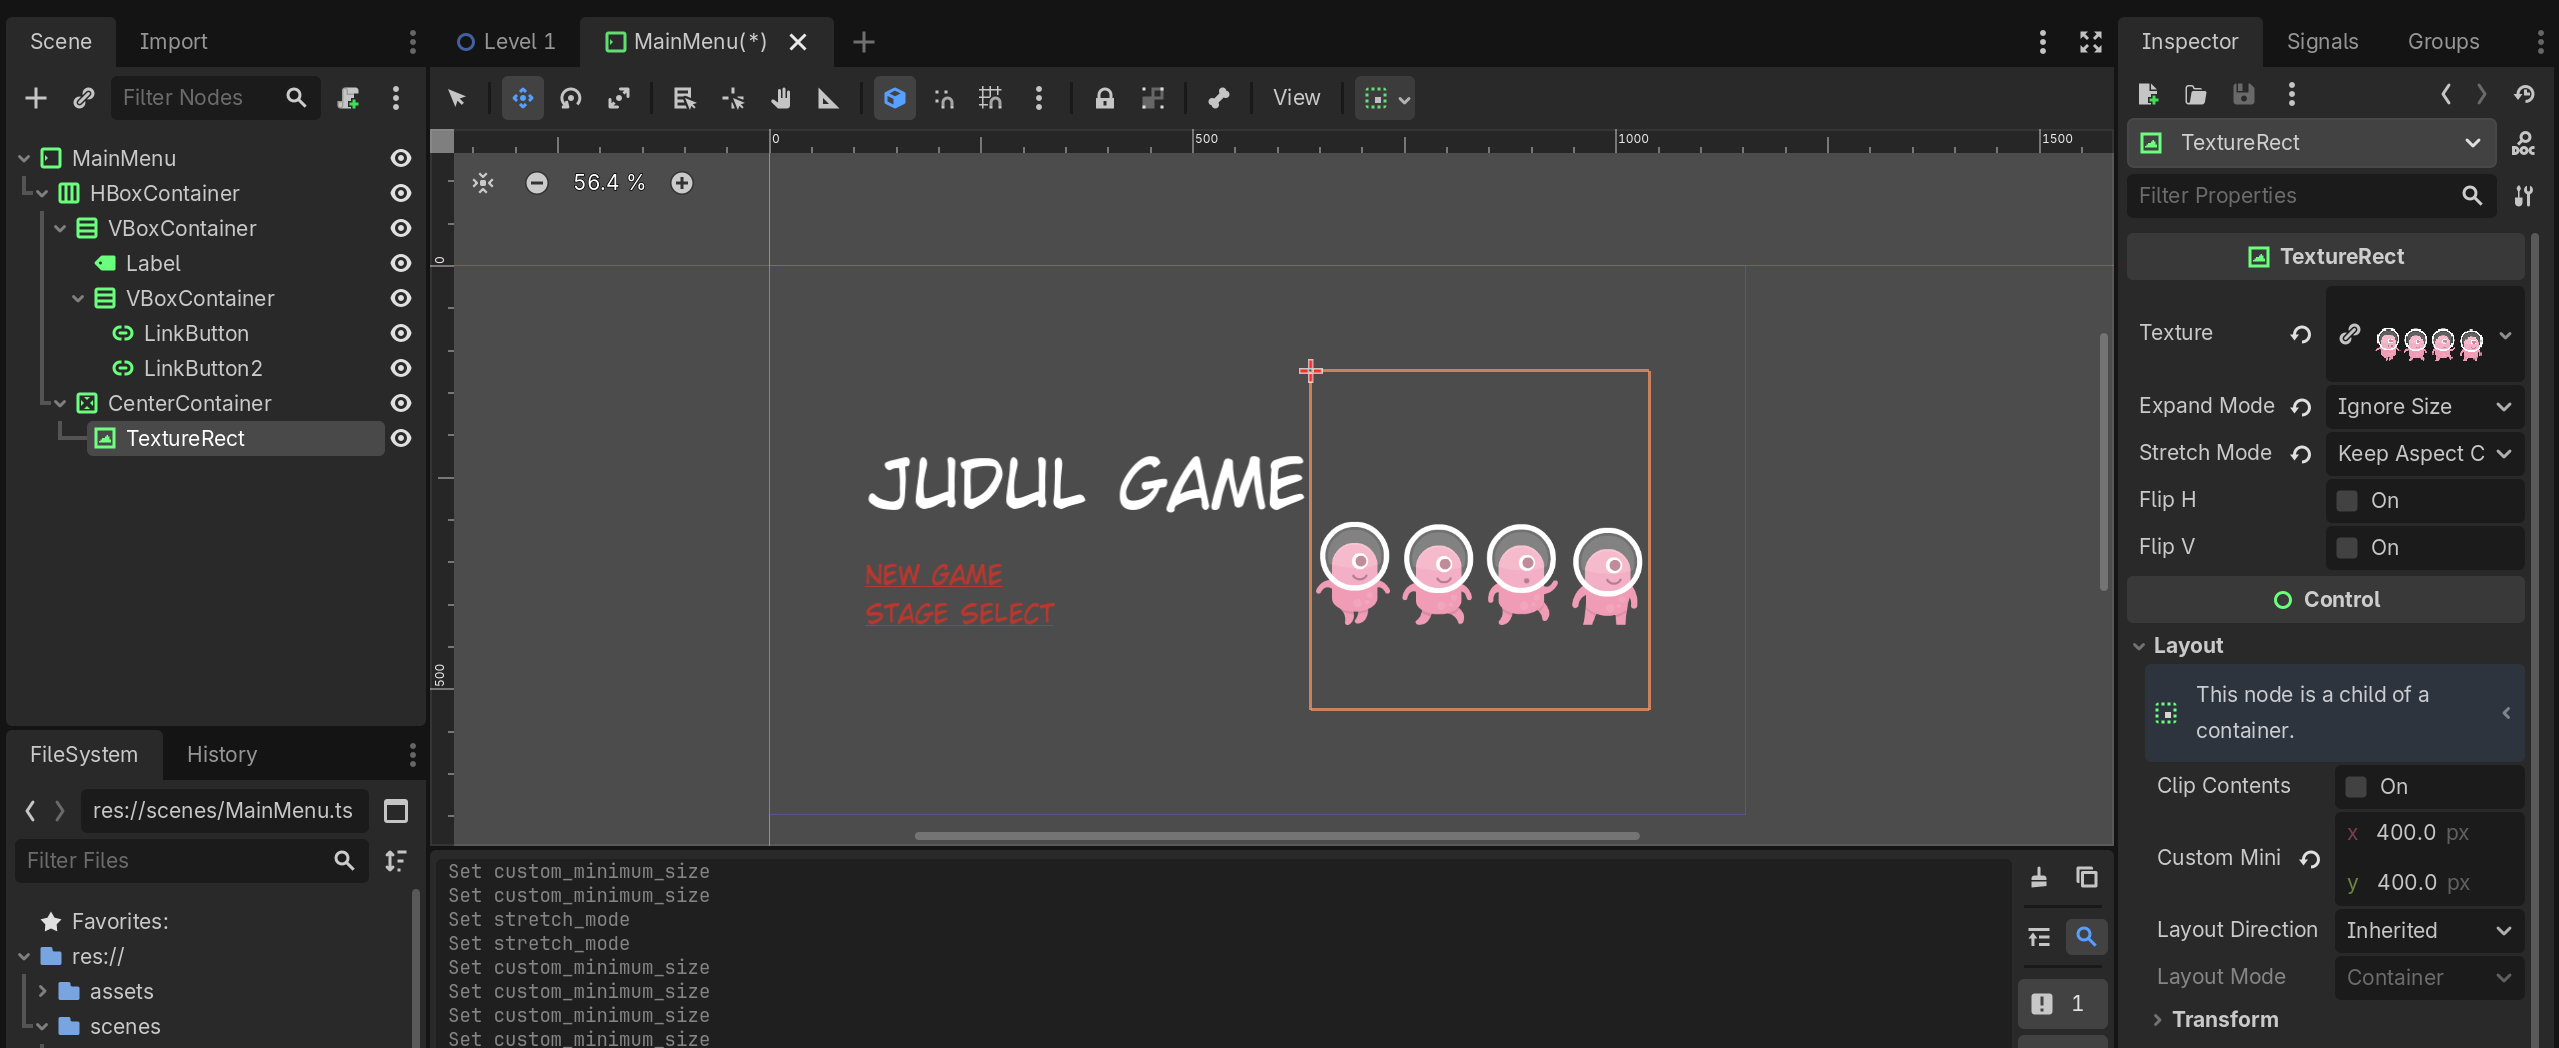Select the Rotate Mode tool
Screen dimensions: 2559x1048
pyautogui.click(x=571, y=98)
